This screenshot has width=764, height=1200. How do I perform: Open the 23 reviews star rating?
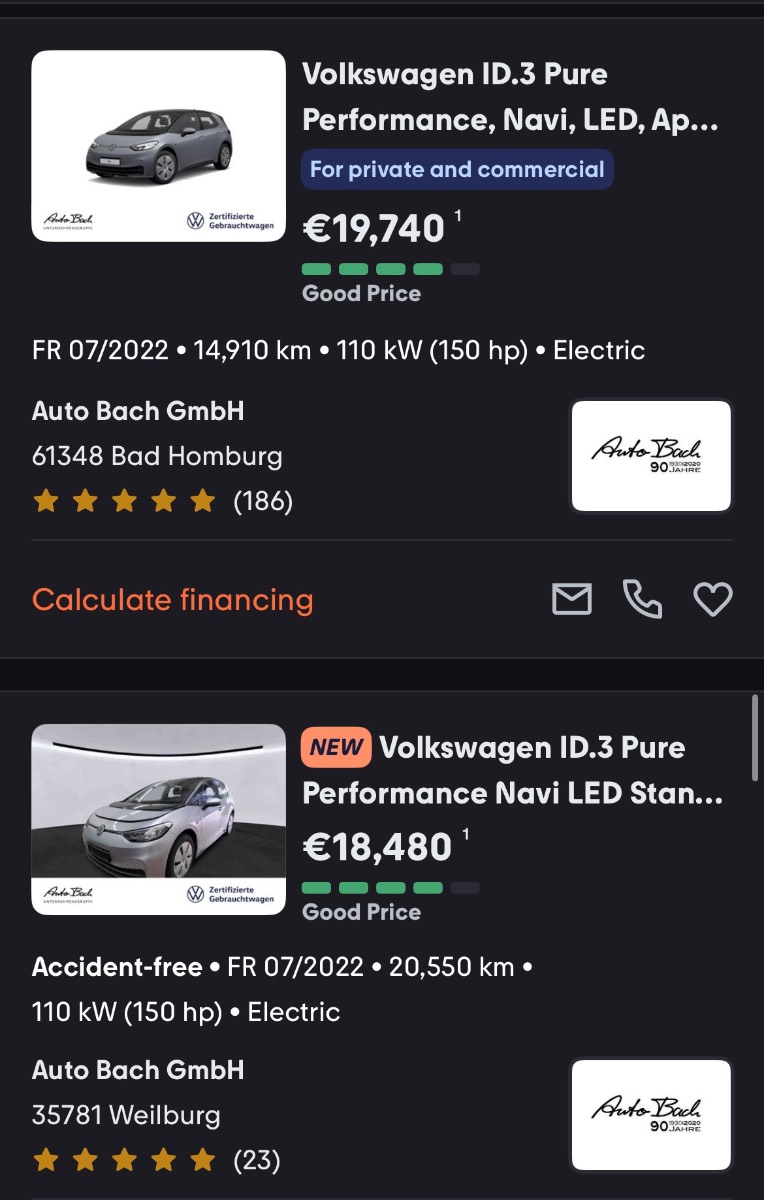[156, 1160]
